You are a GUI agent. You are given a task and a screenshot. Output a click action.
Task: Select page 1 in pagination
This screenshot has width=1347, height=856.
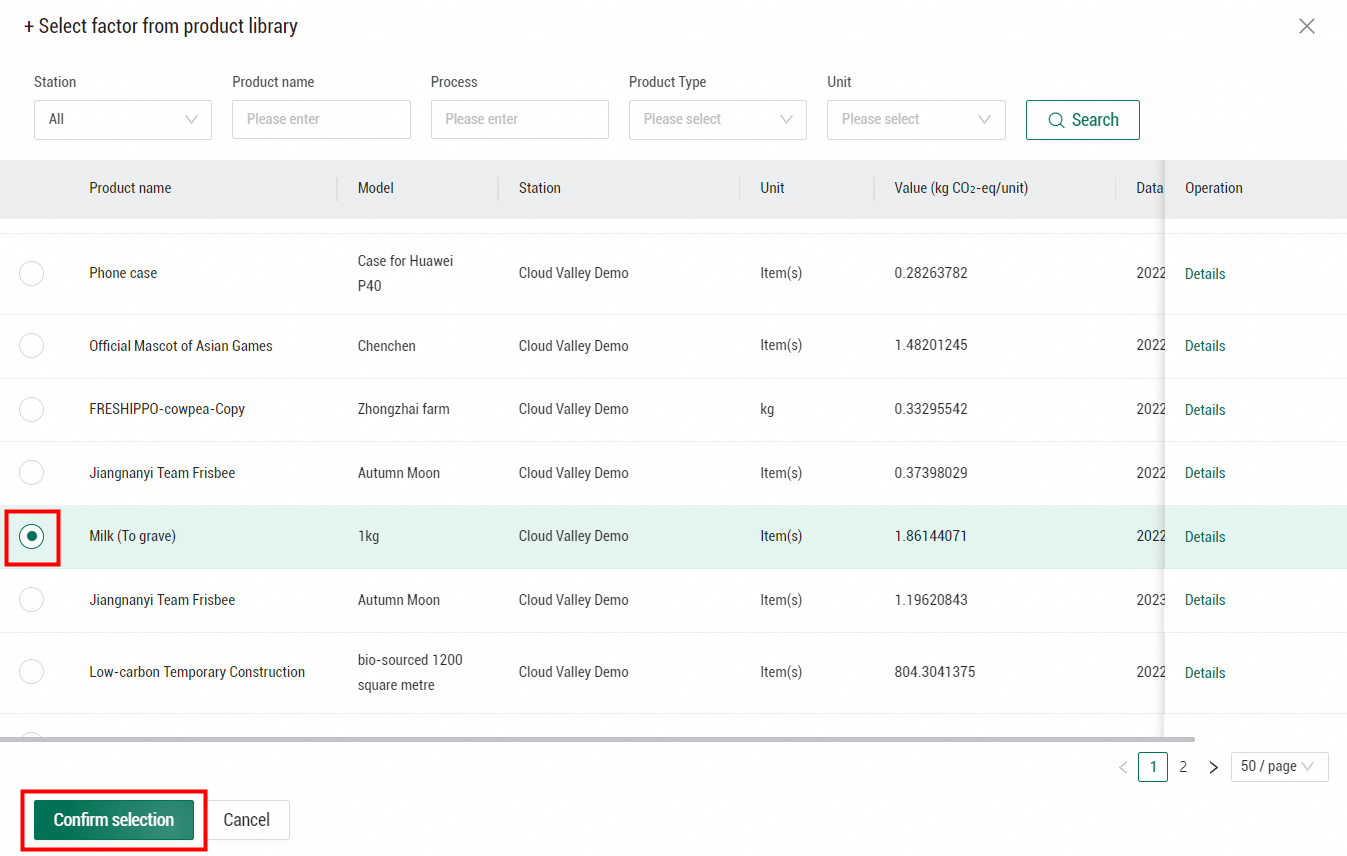tap(1153, 767)
